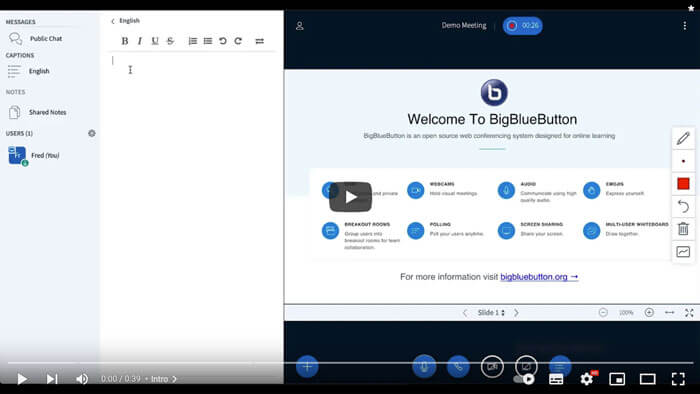The image size is (700, 394).
Task: Open the Intro chapter chevron
Action: 174,379
